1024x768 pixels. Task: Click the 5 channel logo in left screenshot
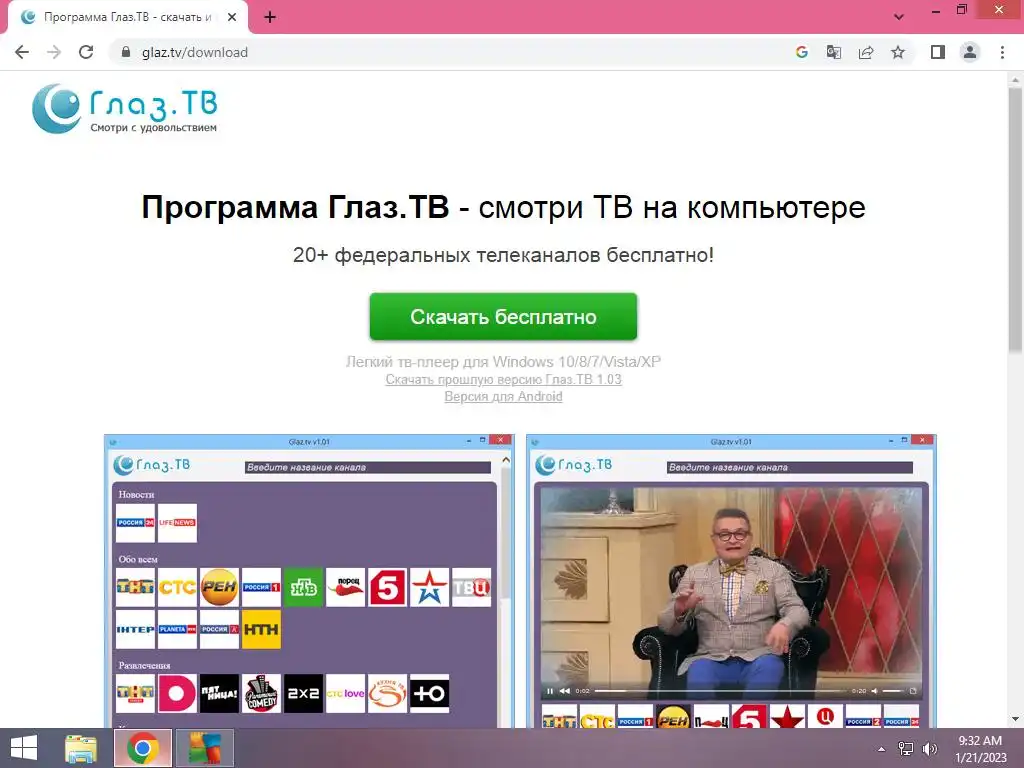[387, 587]
